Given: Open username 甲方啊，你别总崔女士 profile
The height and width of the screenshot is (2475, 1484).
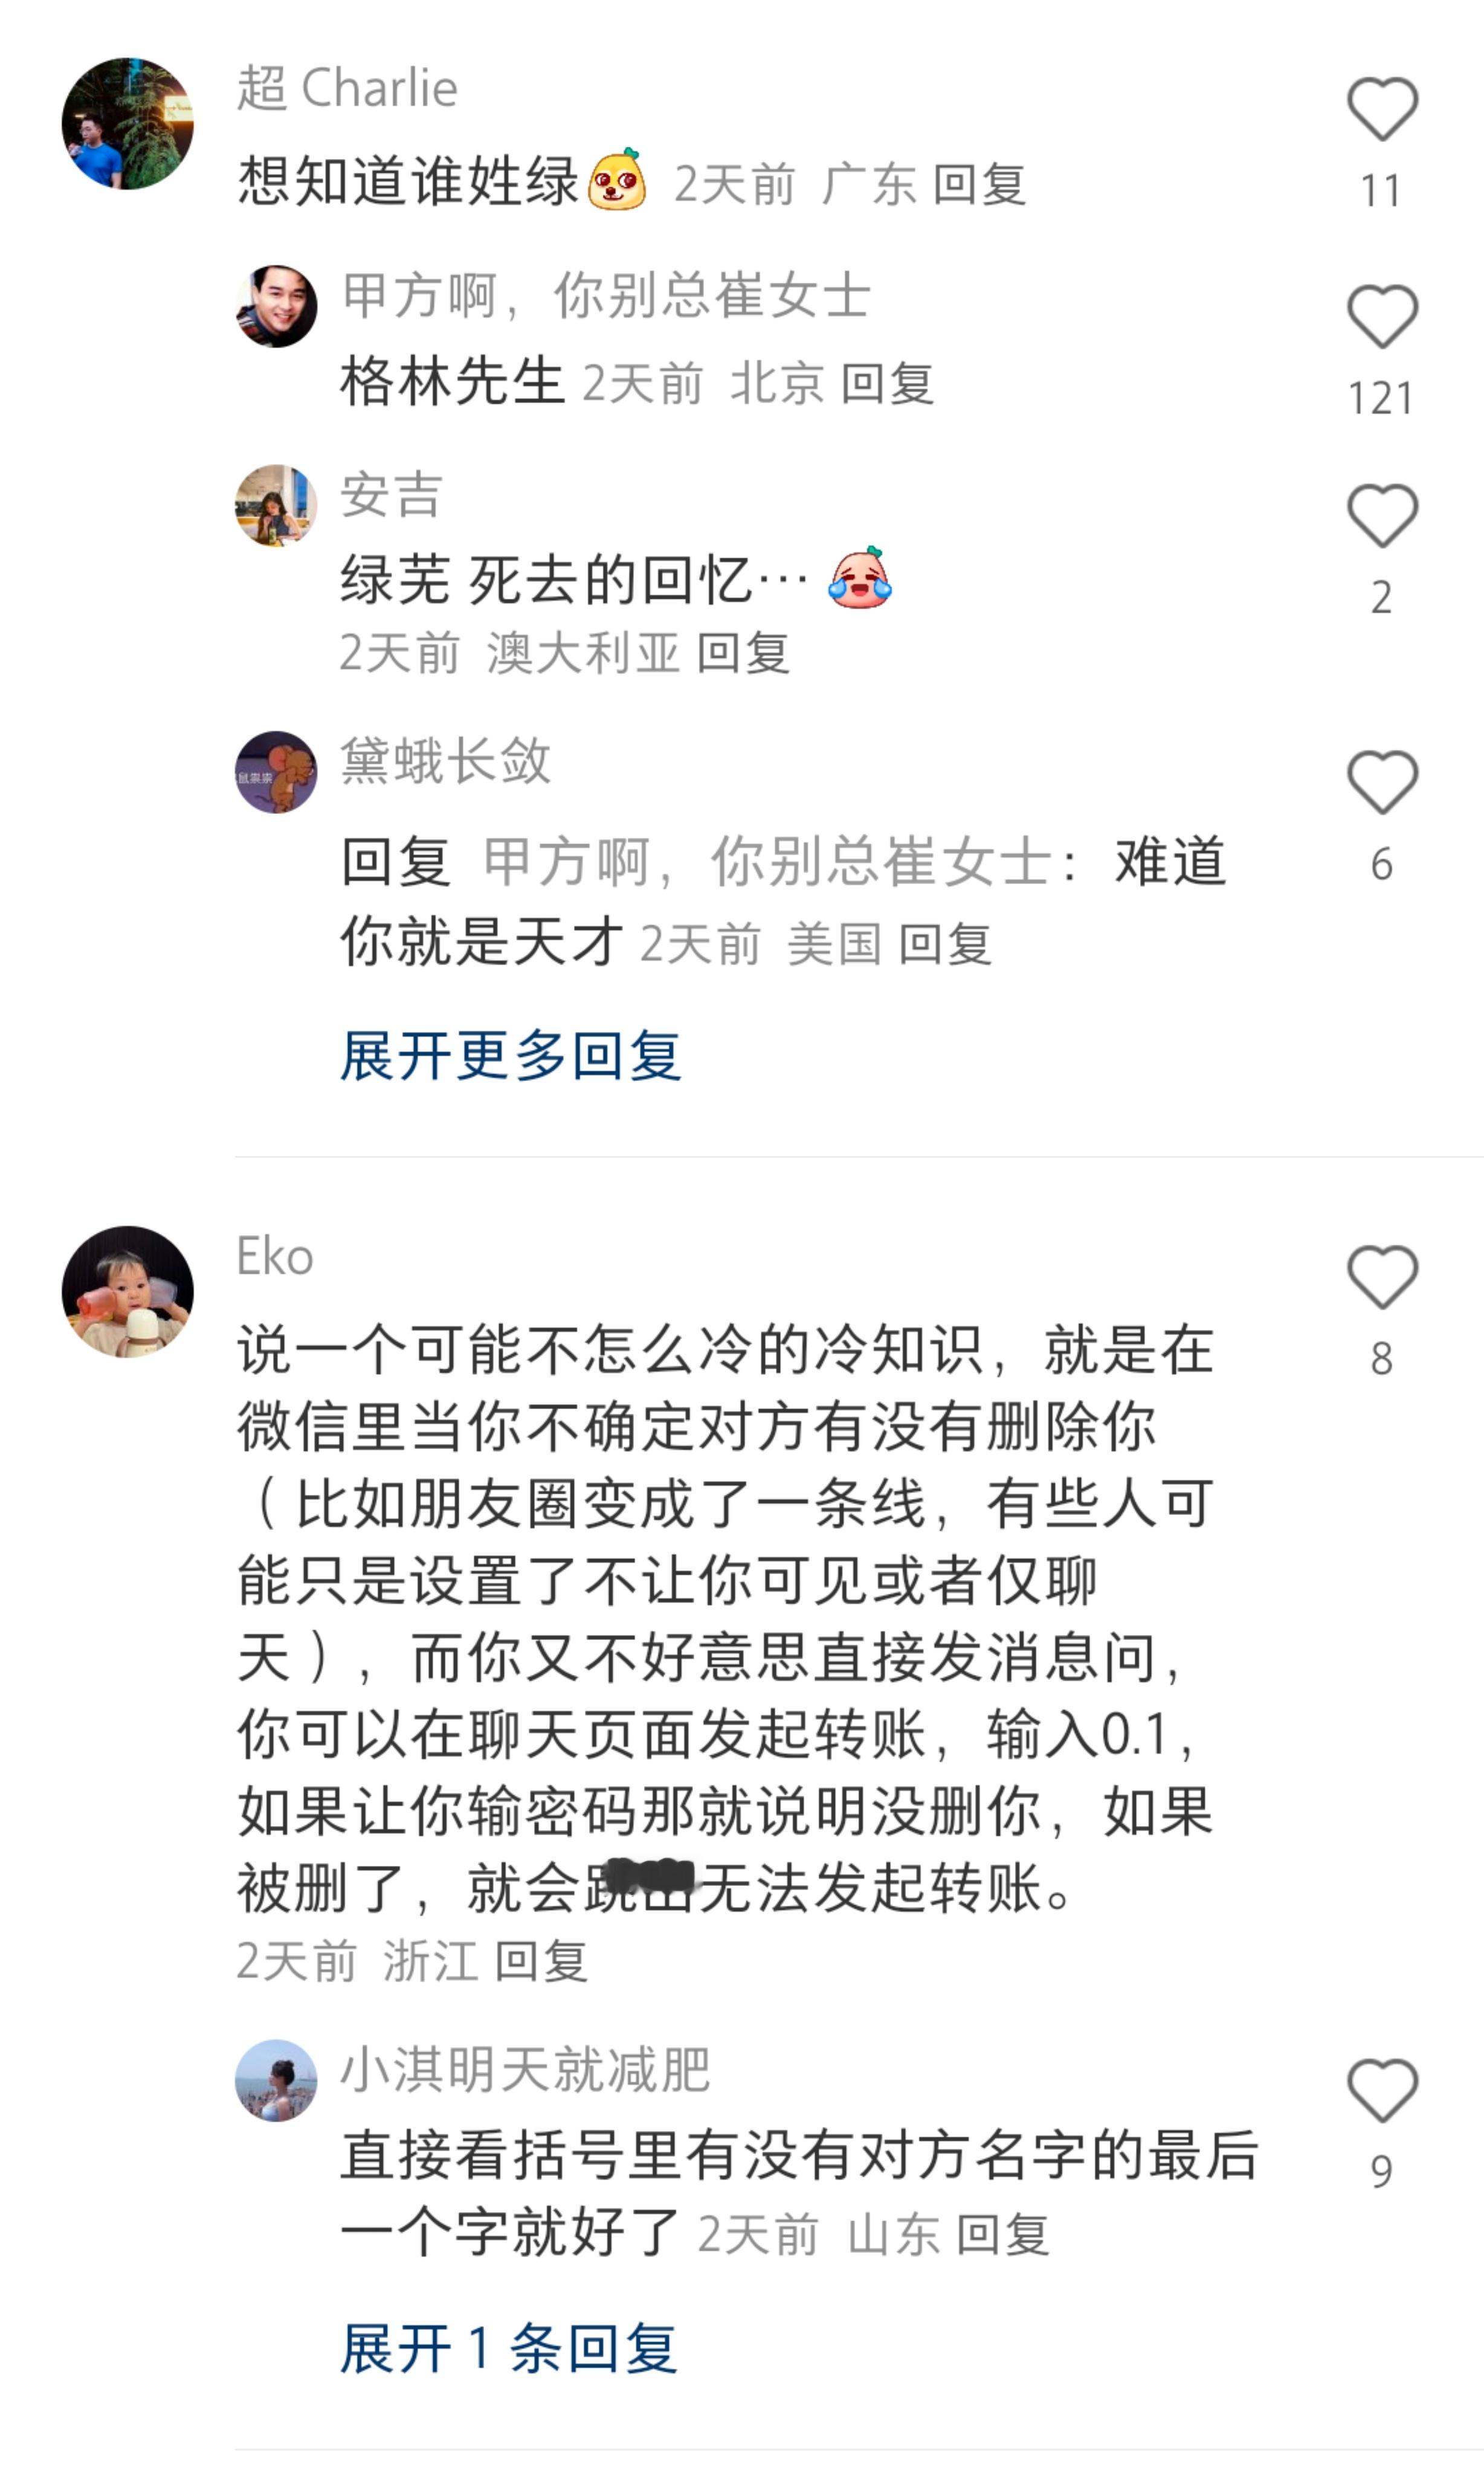Looking at the screenshot, I should point(606,296).
